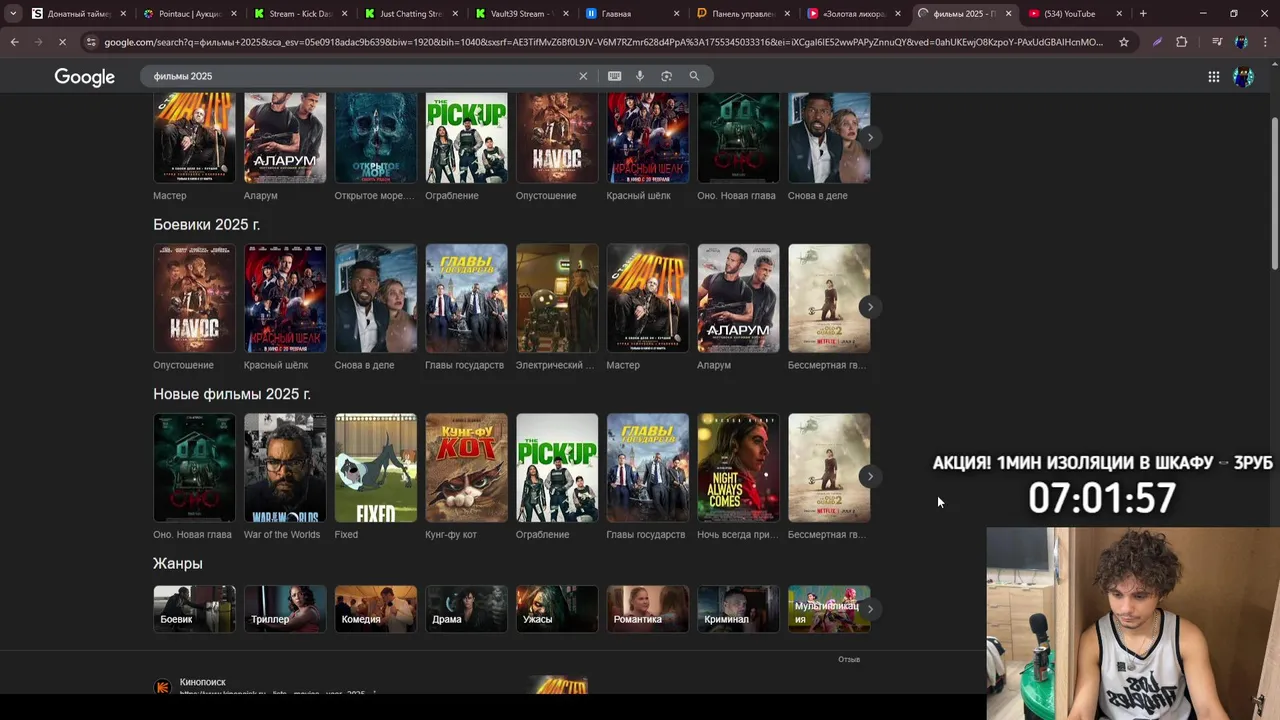Open the on-screen keyboard input tool
1280x720 pixels.
[x=614, y=76]
